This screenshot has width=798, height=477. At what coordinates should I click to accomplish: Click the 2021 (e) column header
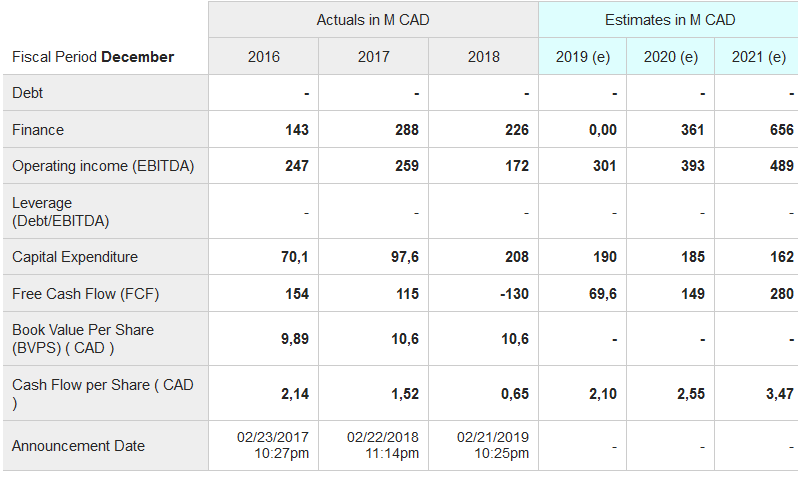click(x=758, y=57)
